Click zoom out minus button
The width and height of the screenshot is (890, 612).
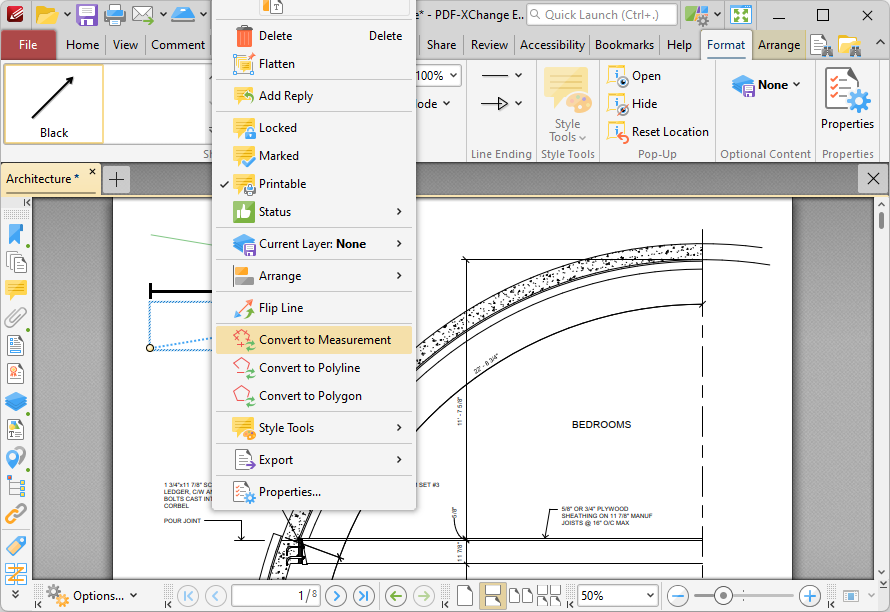678,596
